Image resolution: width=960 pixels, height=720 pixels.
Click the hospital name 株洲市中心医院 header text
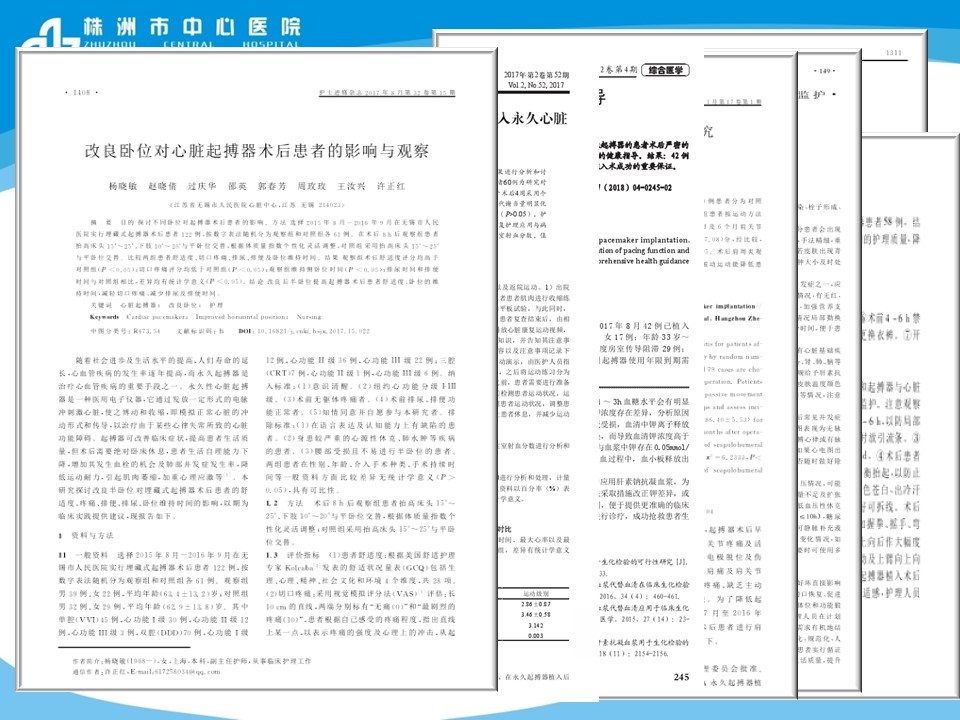(x=190, y=26)
